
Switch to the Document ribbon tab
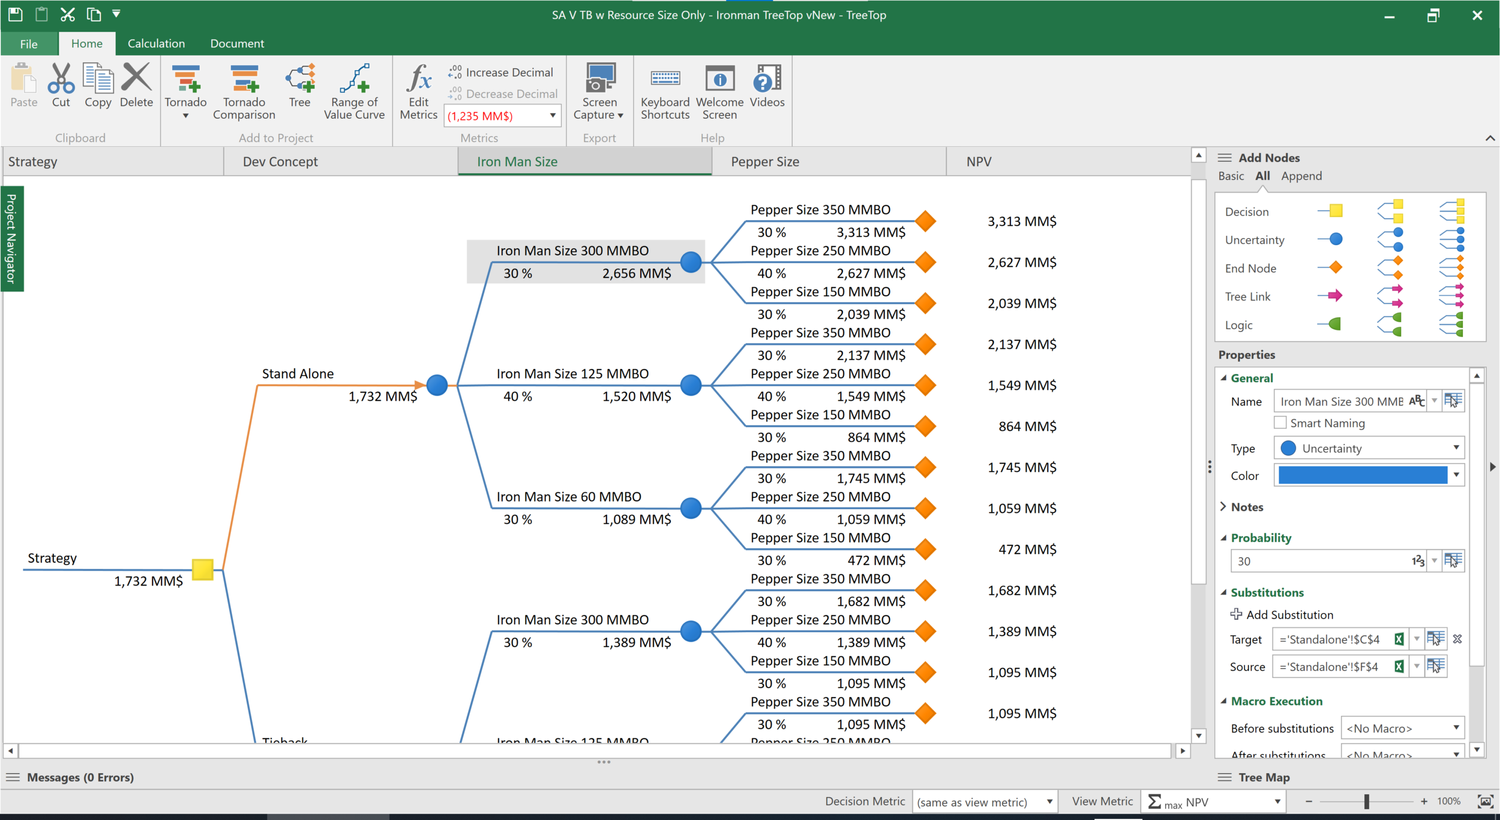point(237,44)
